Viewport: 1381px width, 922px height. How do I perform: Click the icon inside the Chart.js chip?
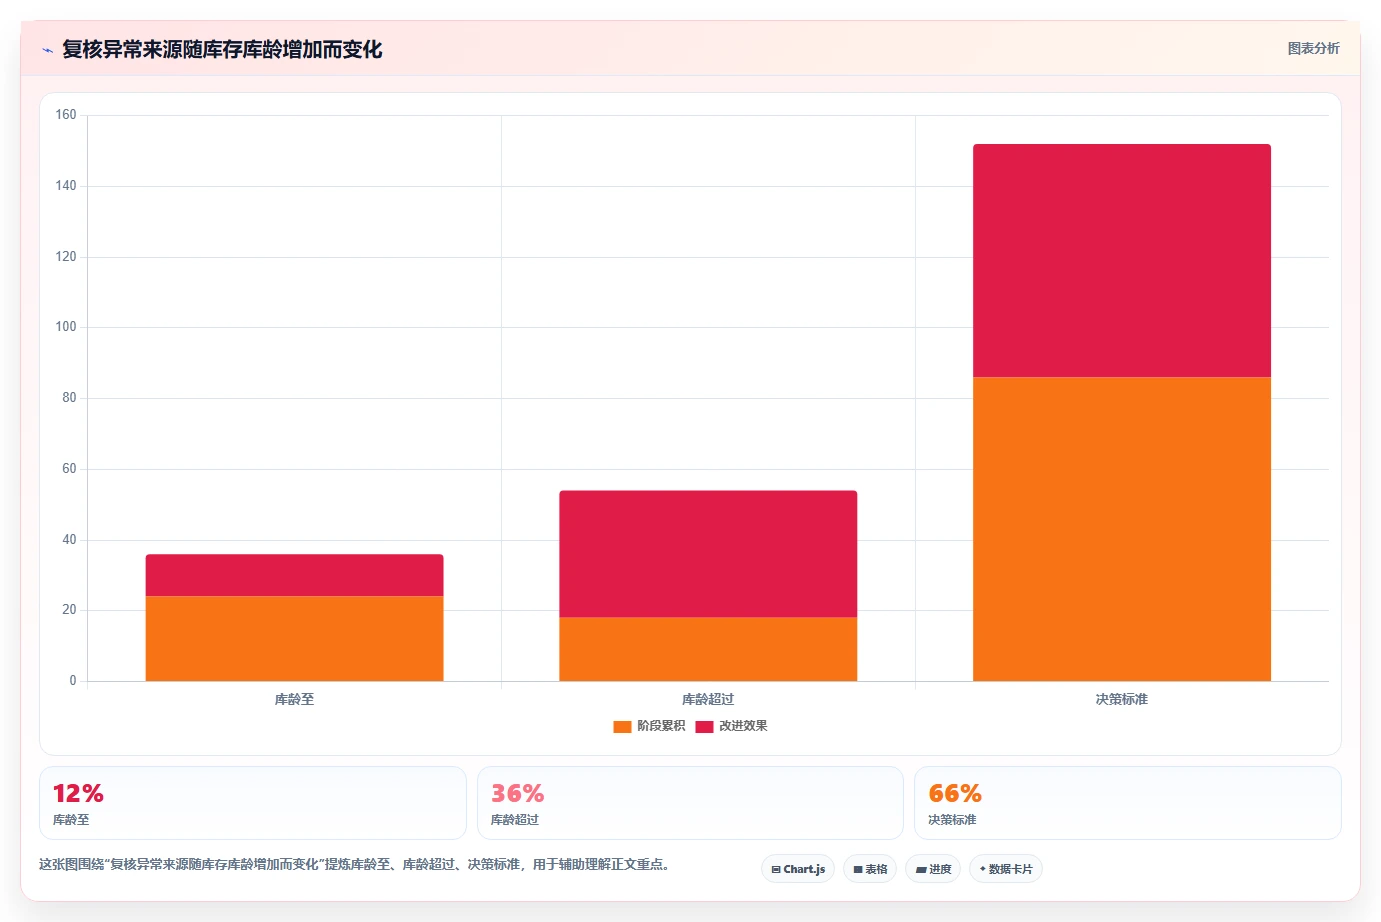[776, 870]
